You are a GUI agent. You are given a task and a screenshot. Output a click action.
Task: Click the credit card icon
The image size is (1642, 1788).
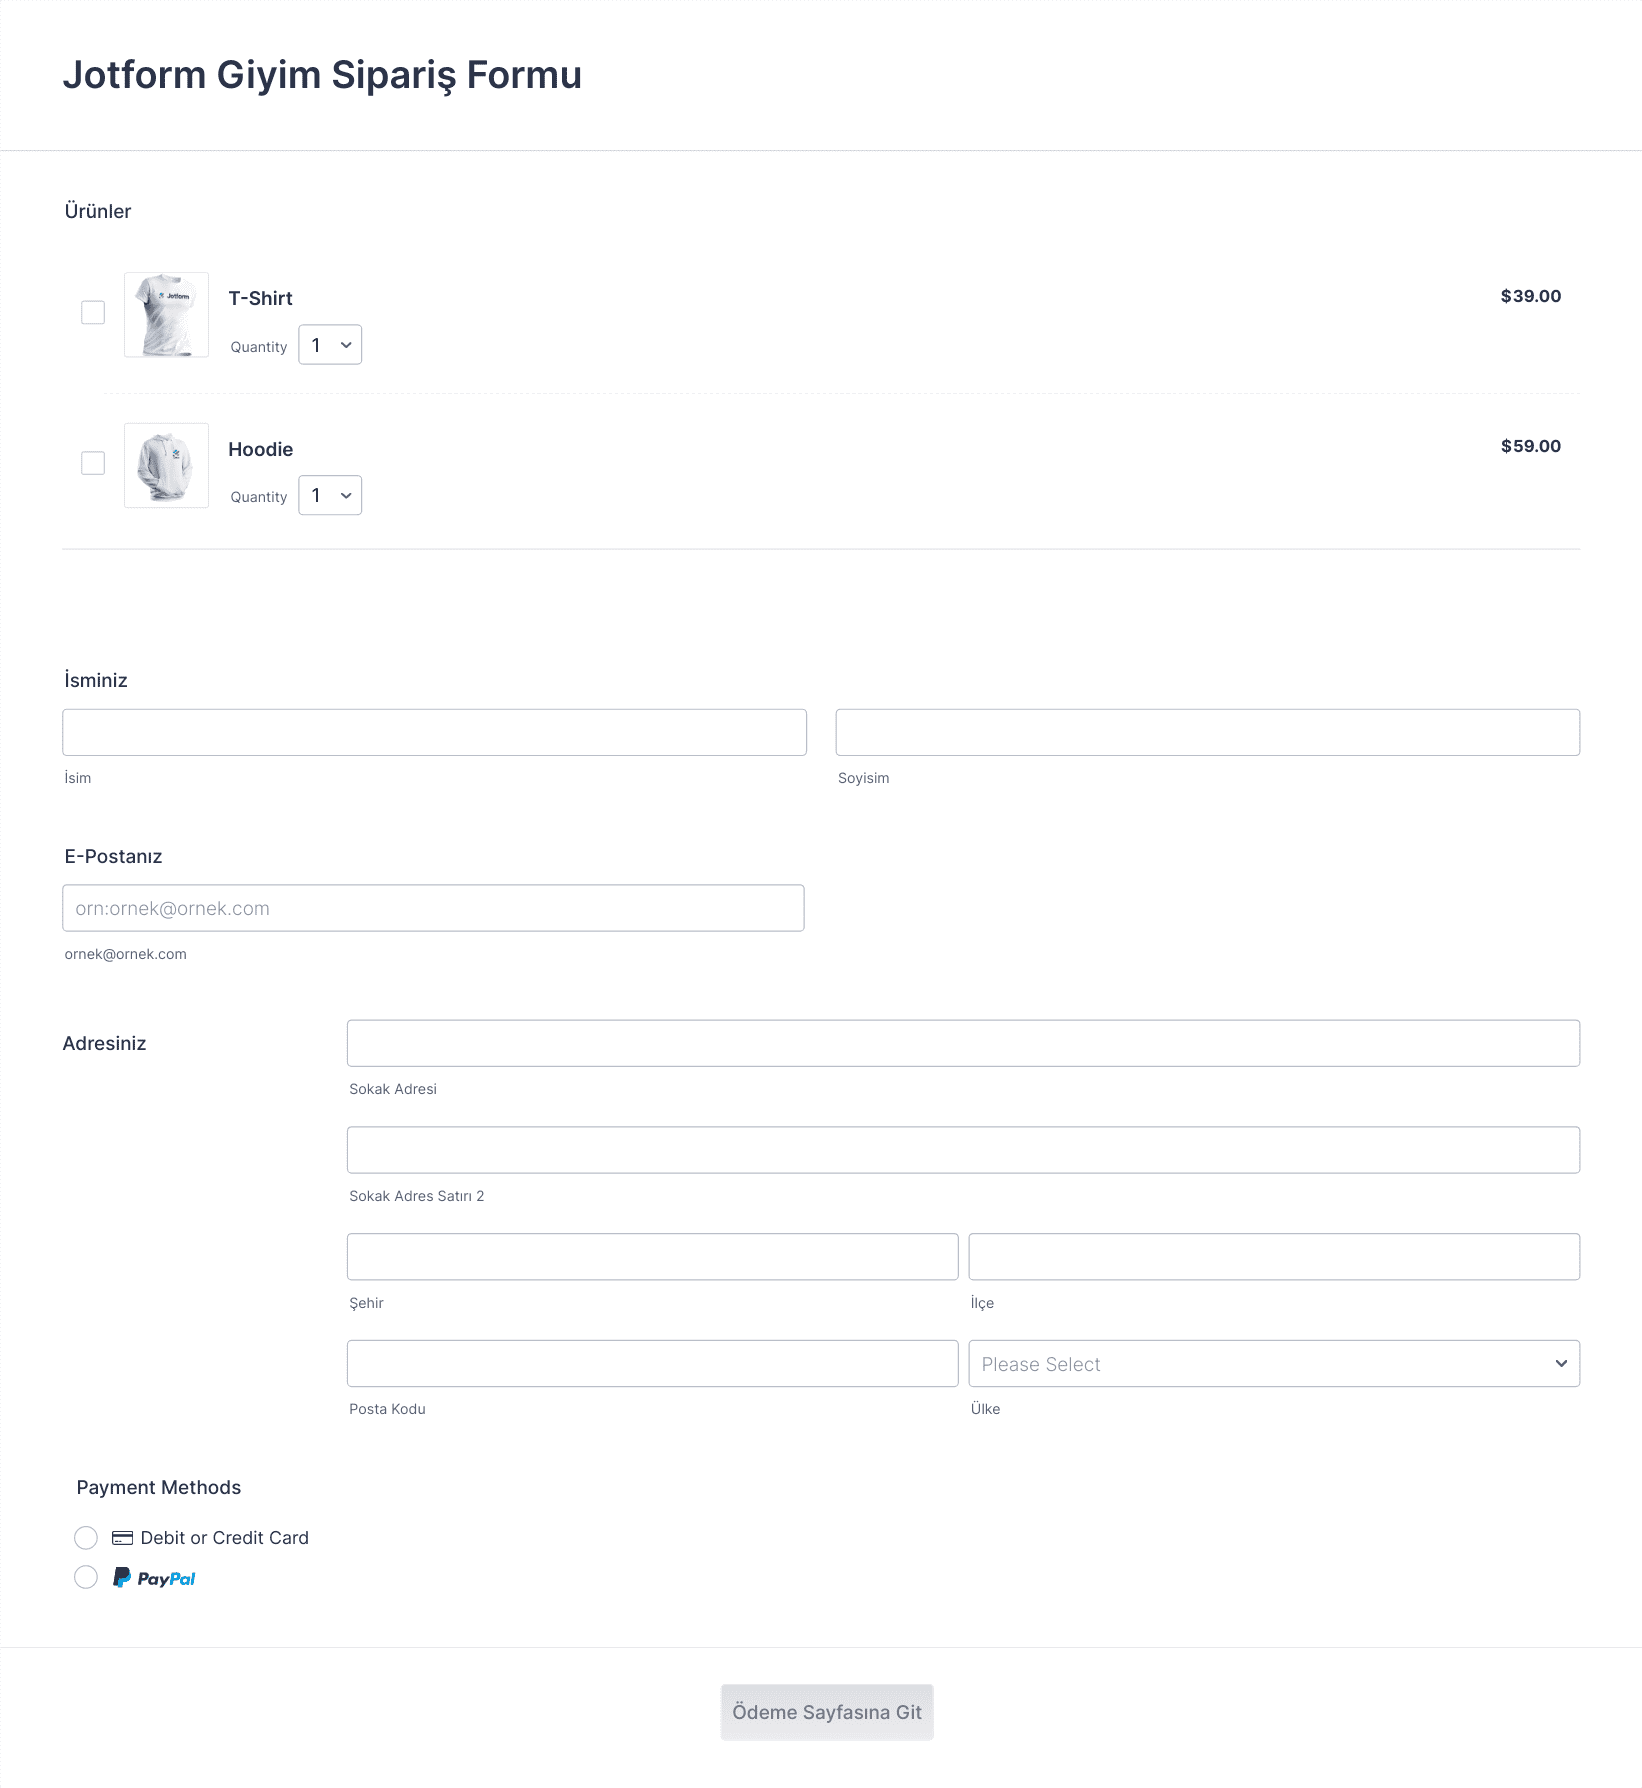pyautogui.click(x=122, y=1538)
